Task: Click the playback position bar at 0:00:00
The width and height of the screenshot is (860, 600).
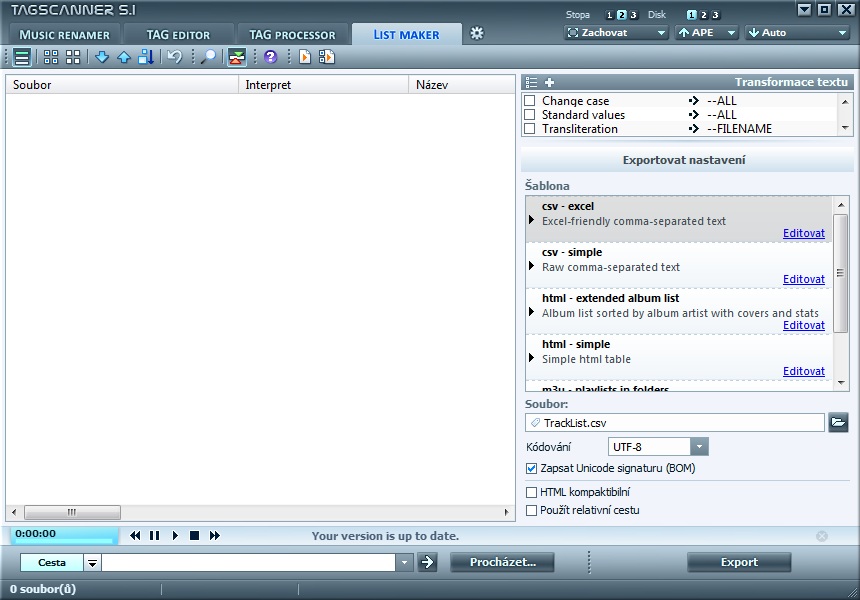Action: click(x=62, y=540)
